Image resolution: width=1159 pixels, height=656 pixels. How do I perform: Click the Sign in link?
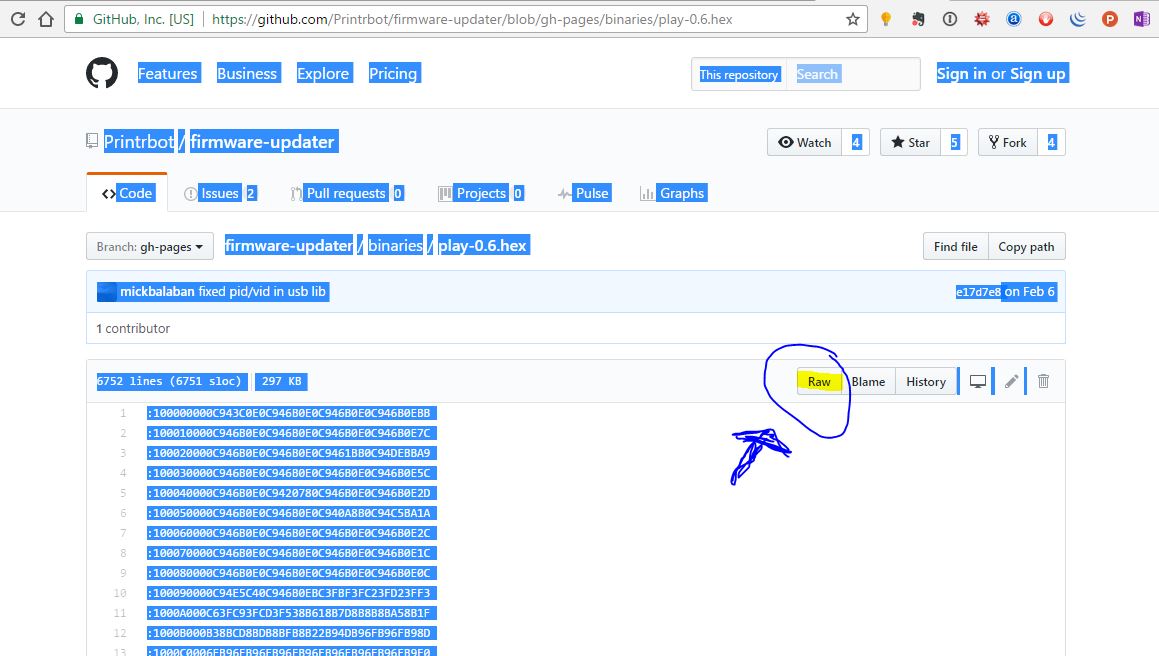coord(962,73)
